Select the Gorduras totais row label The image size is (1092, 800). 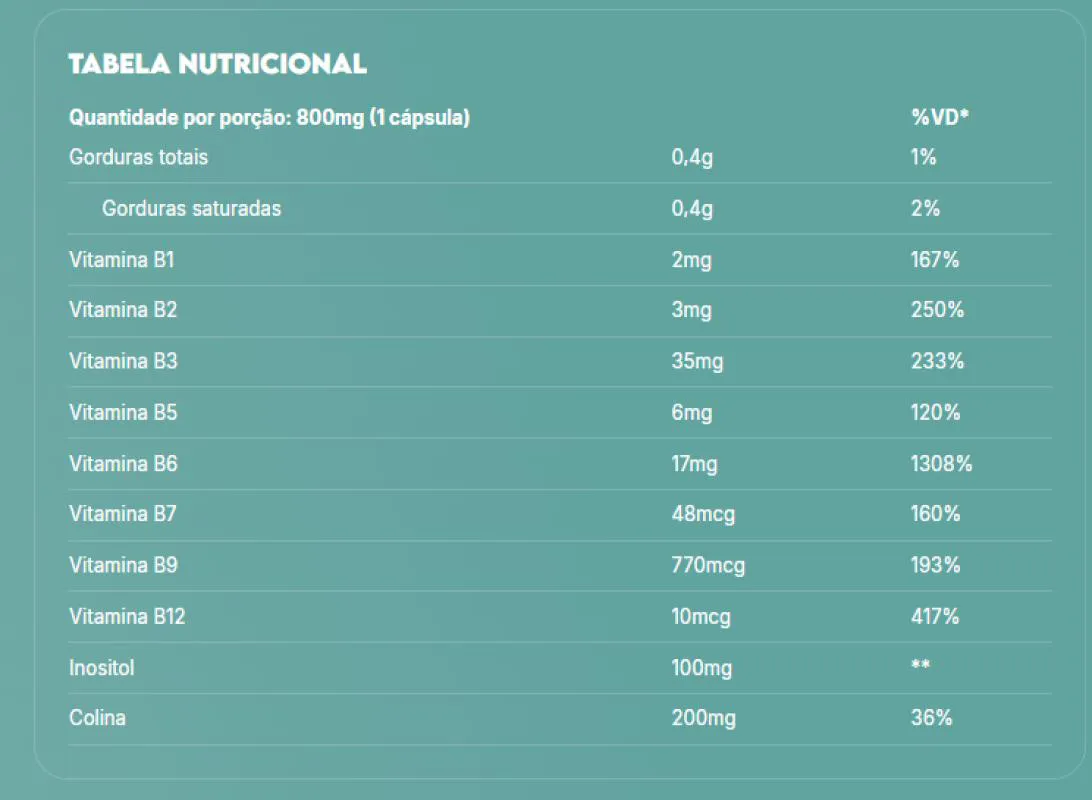[139, 157]
